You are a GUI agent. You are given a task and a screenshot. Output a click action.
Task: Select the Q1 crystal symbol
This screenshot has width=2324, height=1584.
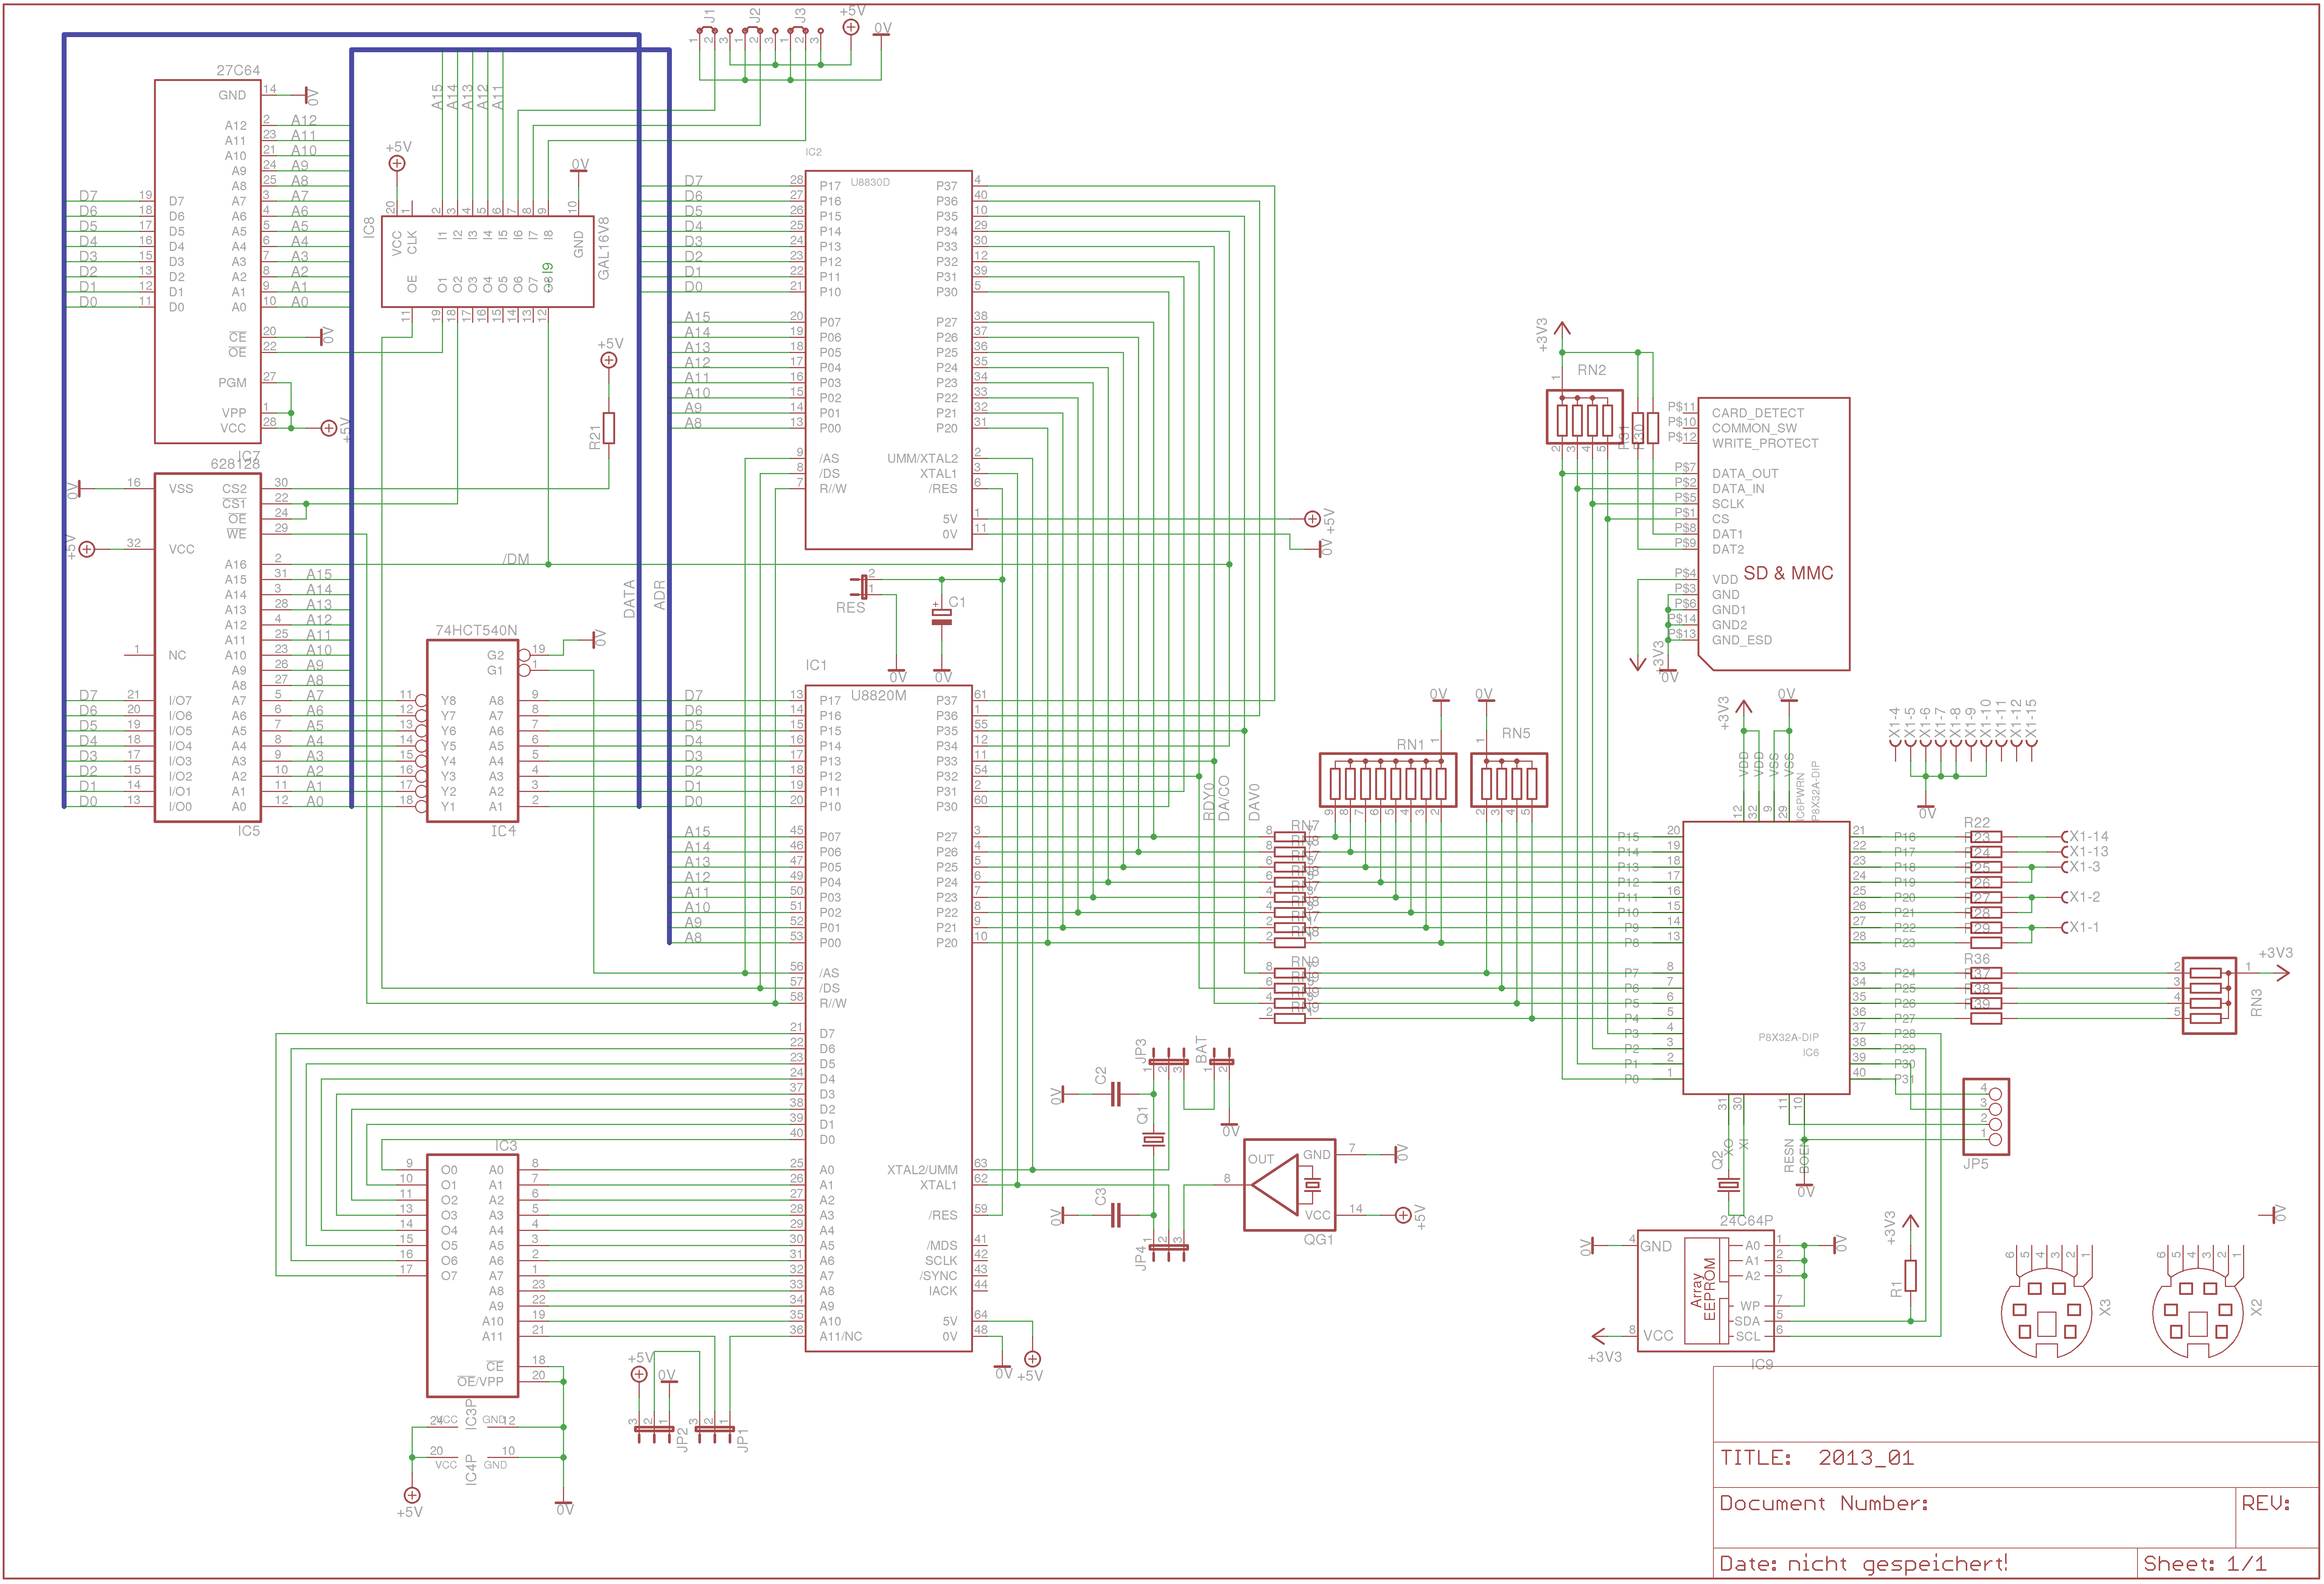tap(1154, 1139)
